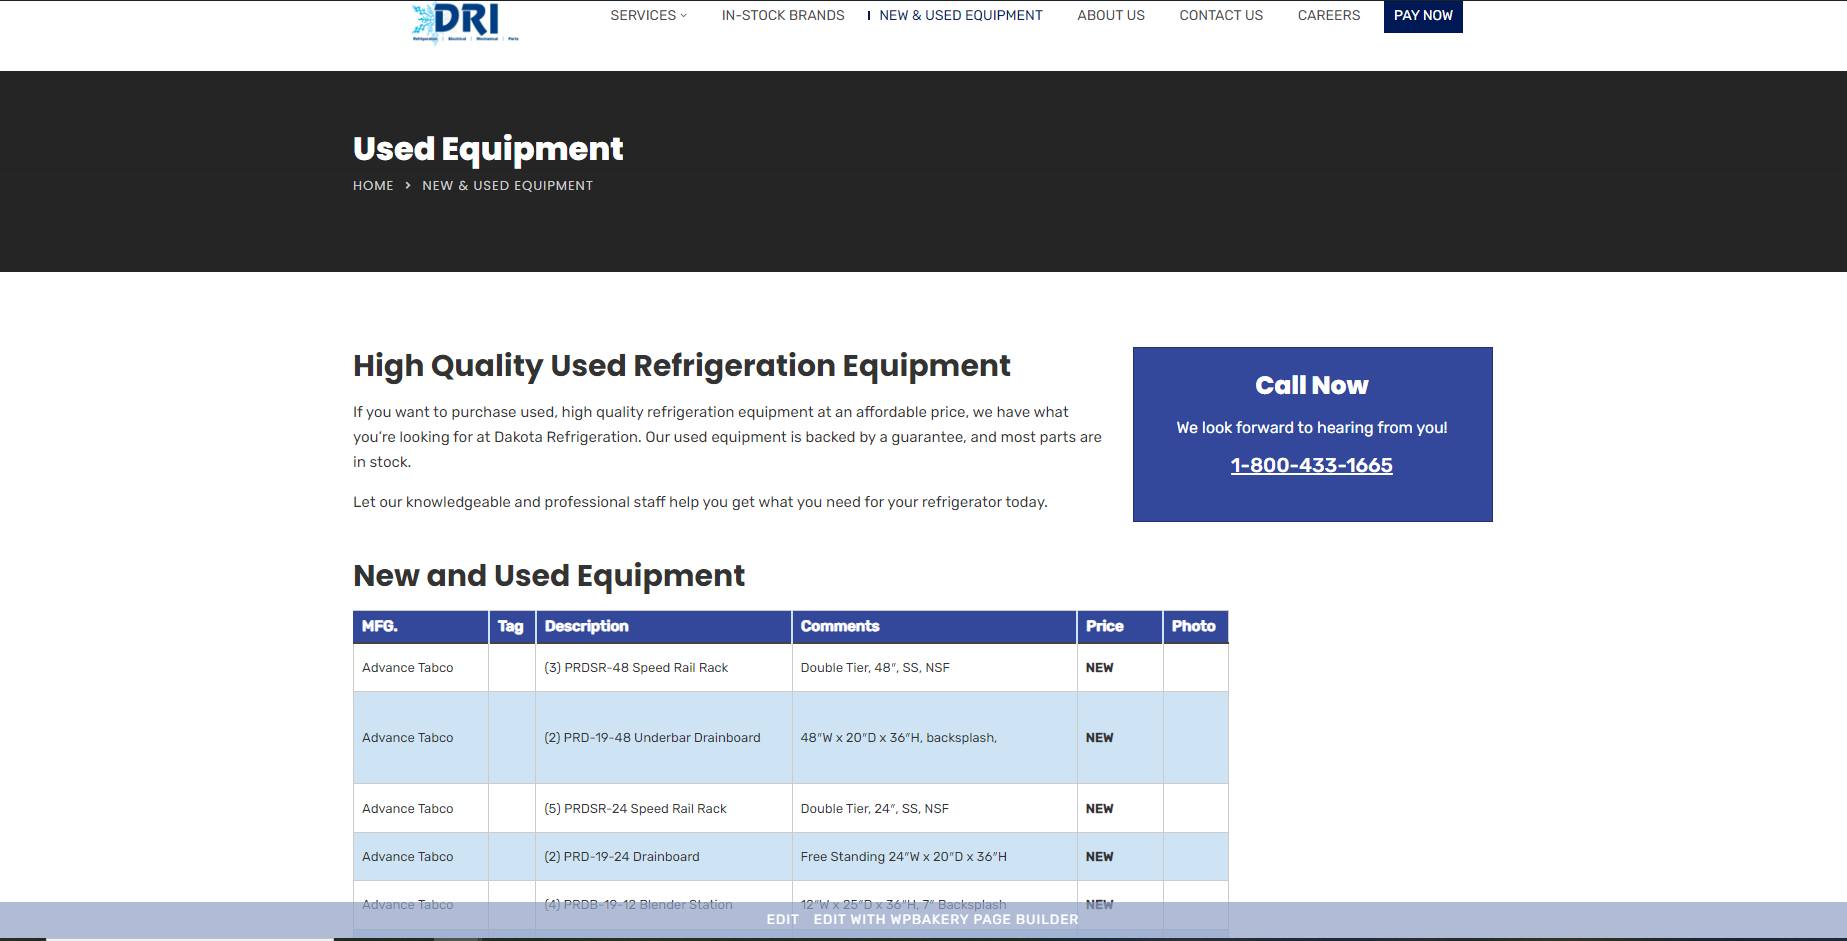
Task: Open the Careers page
Action: coord(1328,16)
